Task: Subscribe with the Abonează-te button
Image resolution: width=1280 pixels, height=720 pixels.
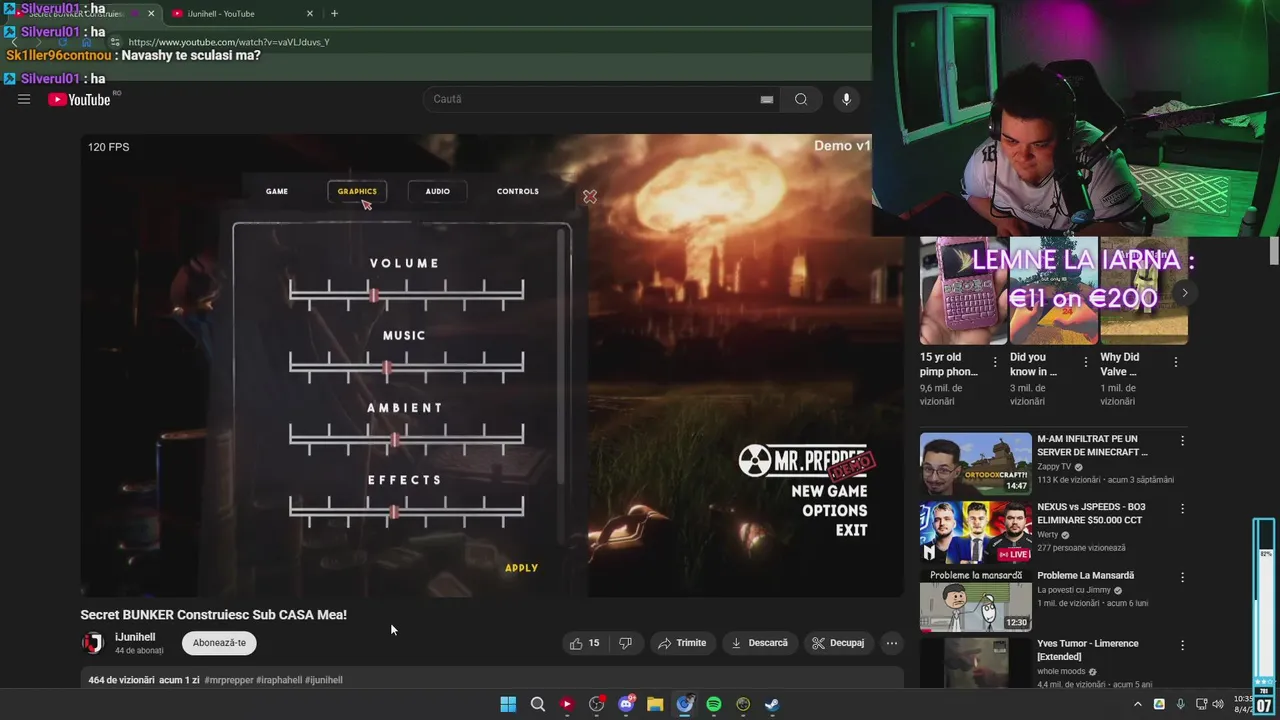Action: (219, 643)
